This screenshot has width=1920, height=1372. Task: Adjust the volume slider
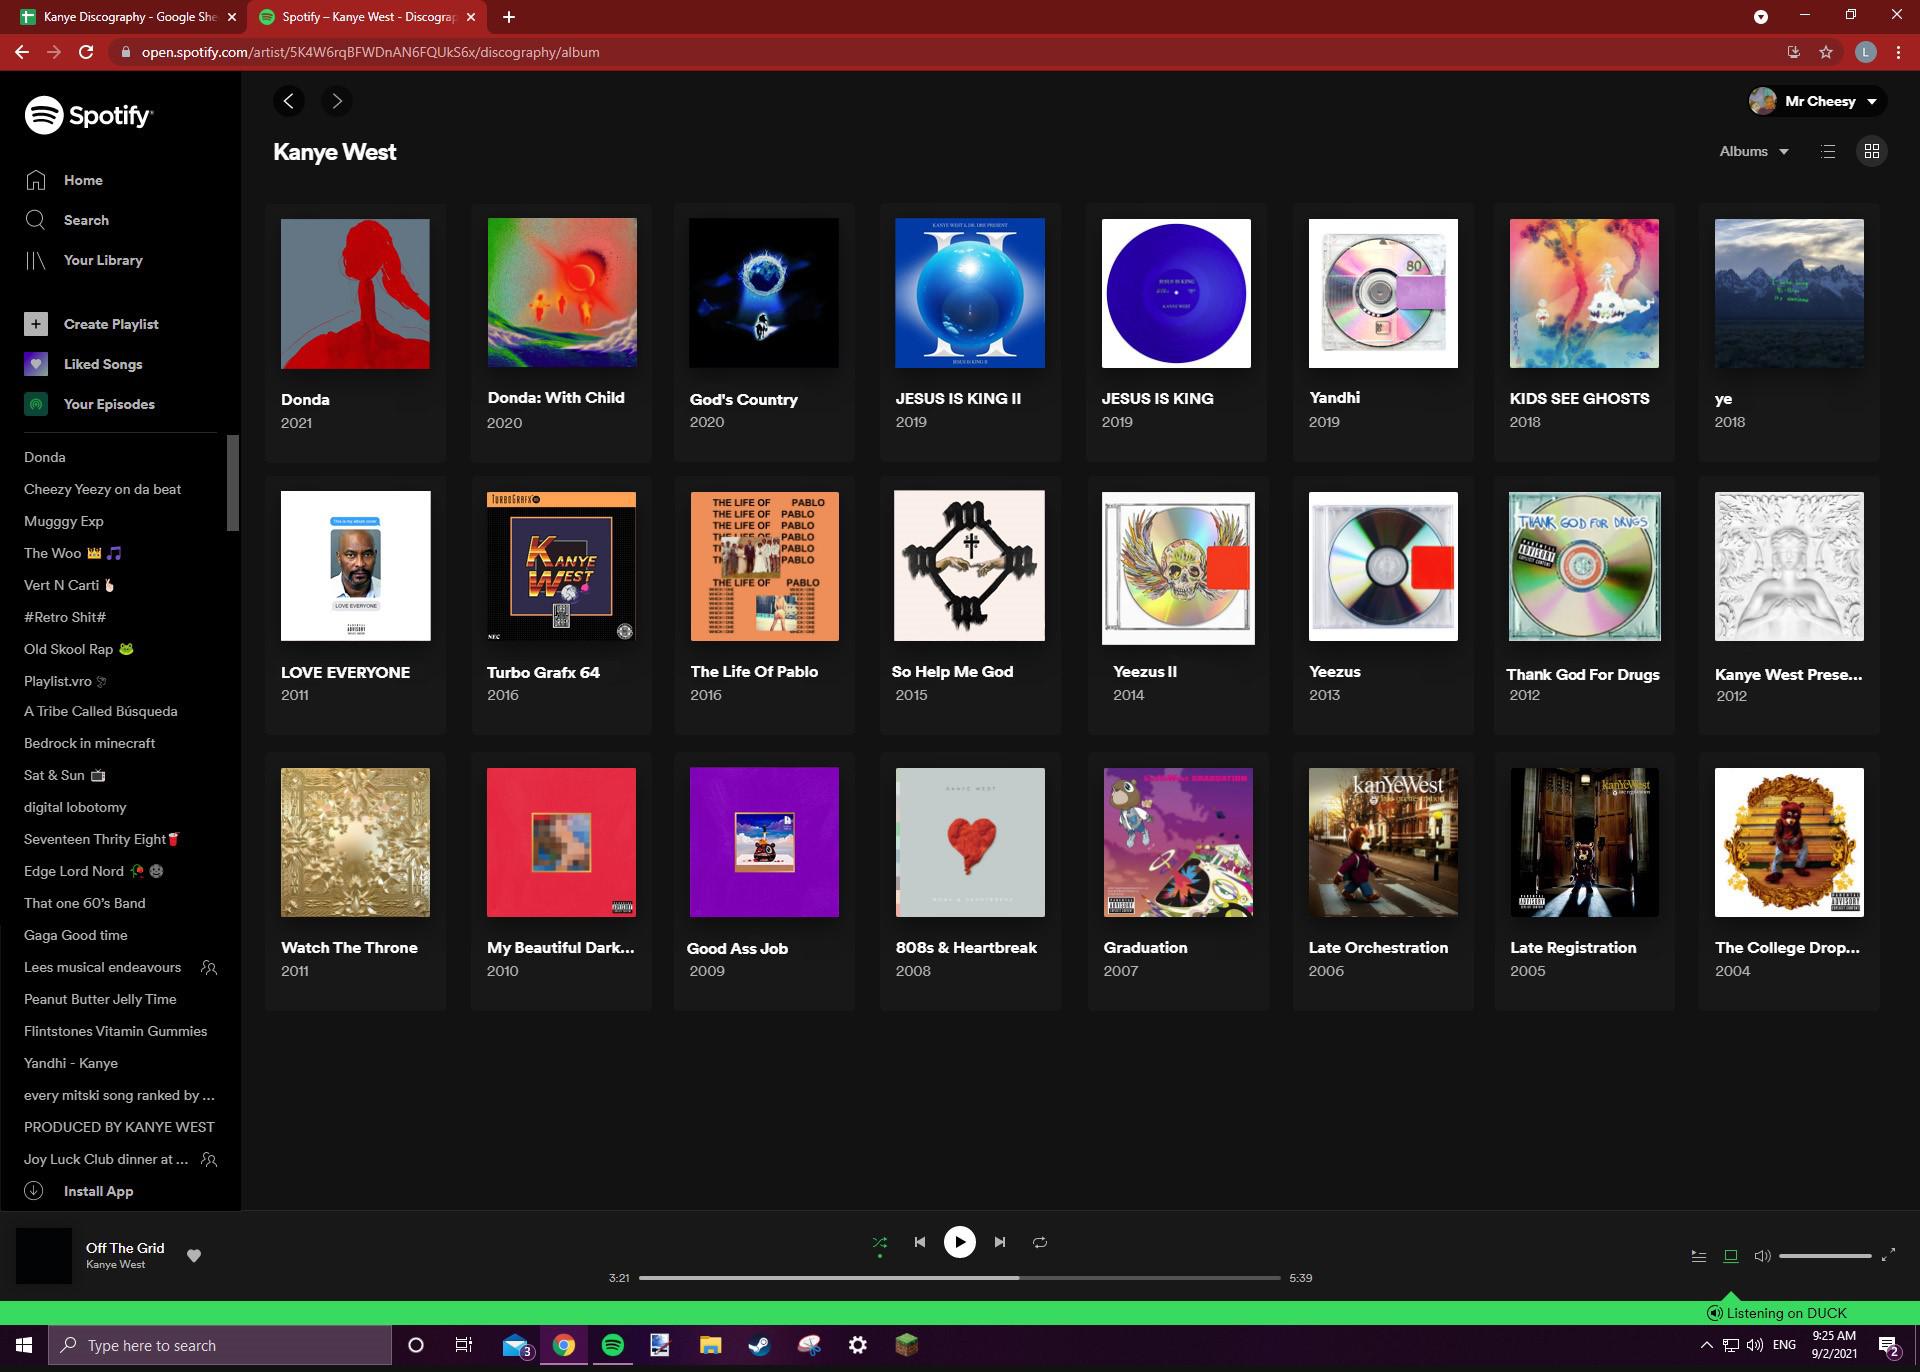pyautogui.click(x=1827, y=1255)
